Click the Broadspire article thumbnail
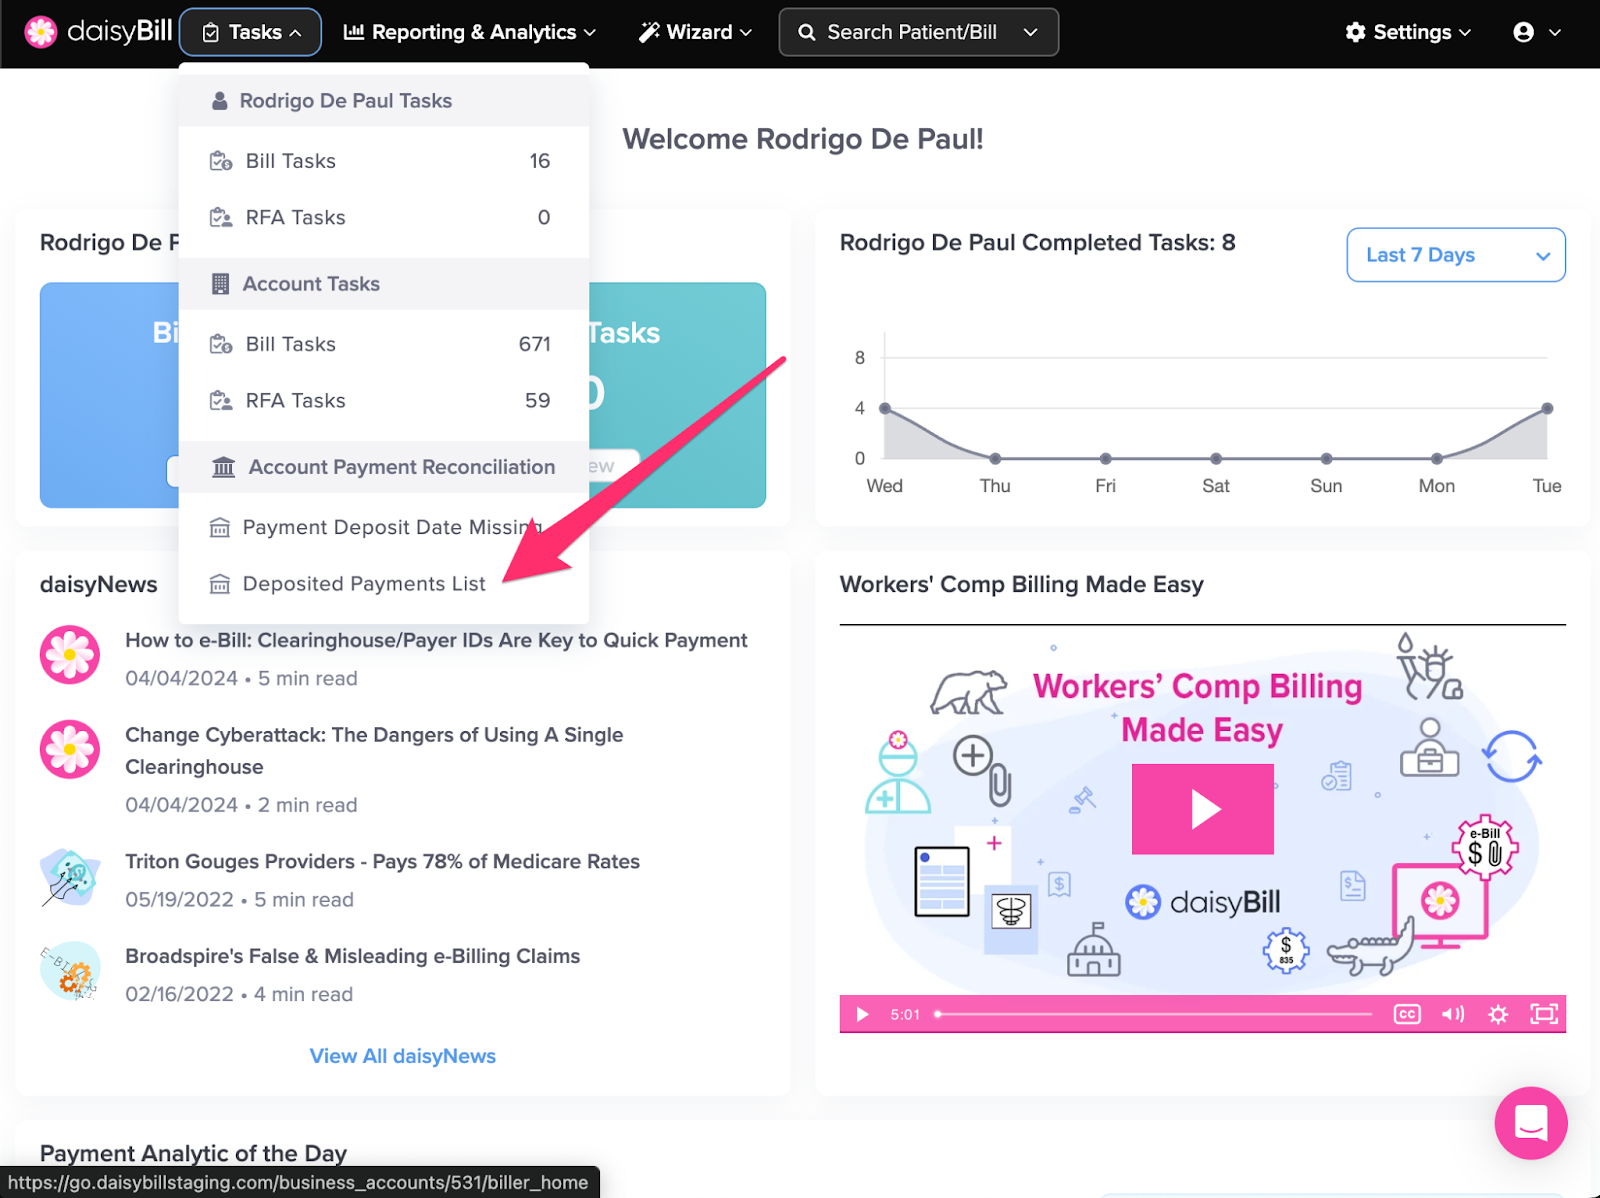This screenshot has height=1198, width=1600. click(70, 971)
